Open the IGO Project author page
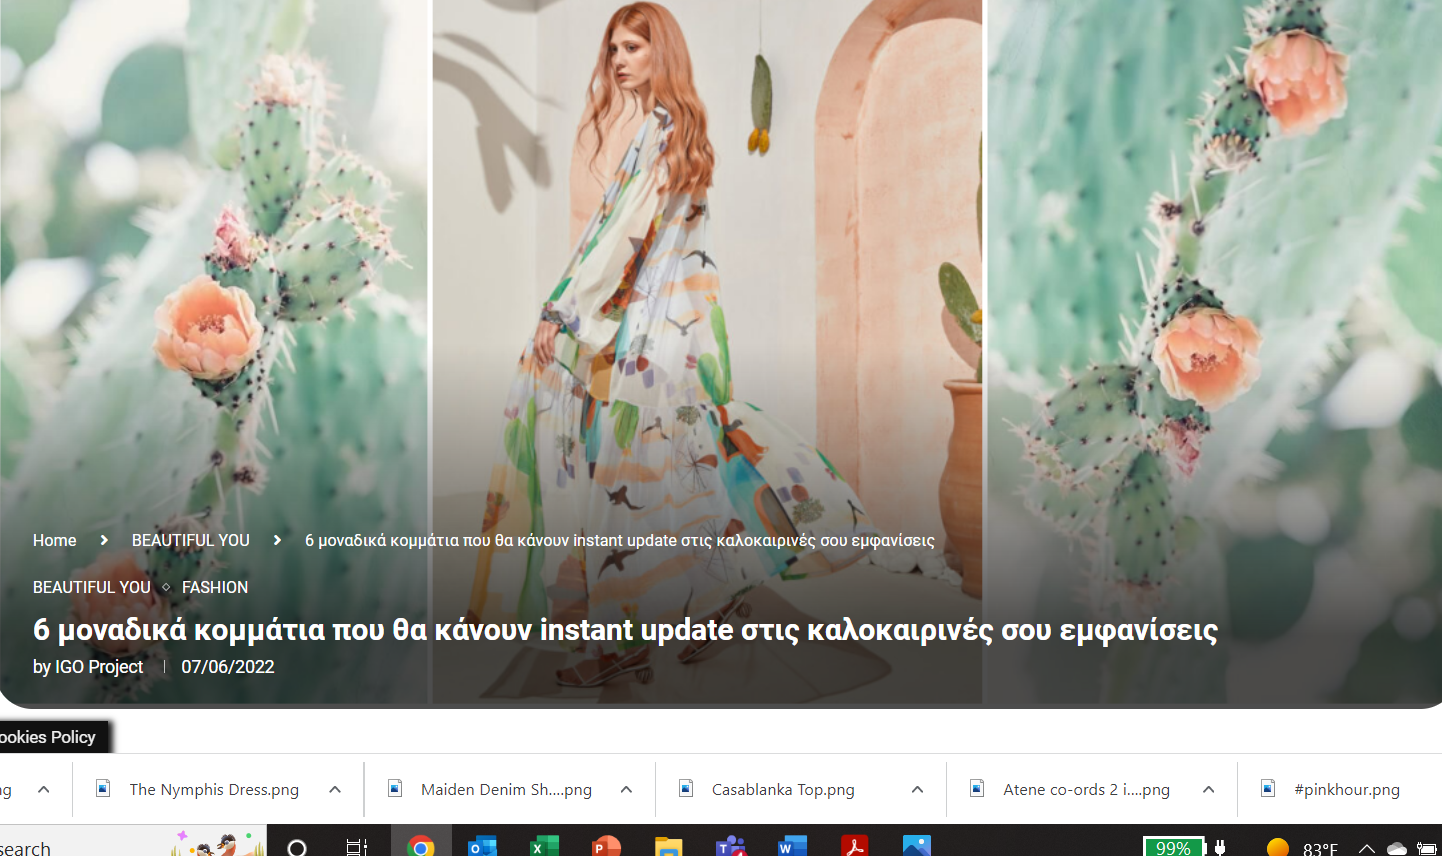Screen dimensions: 1442x856 pos(98,667)
